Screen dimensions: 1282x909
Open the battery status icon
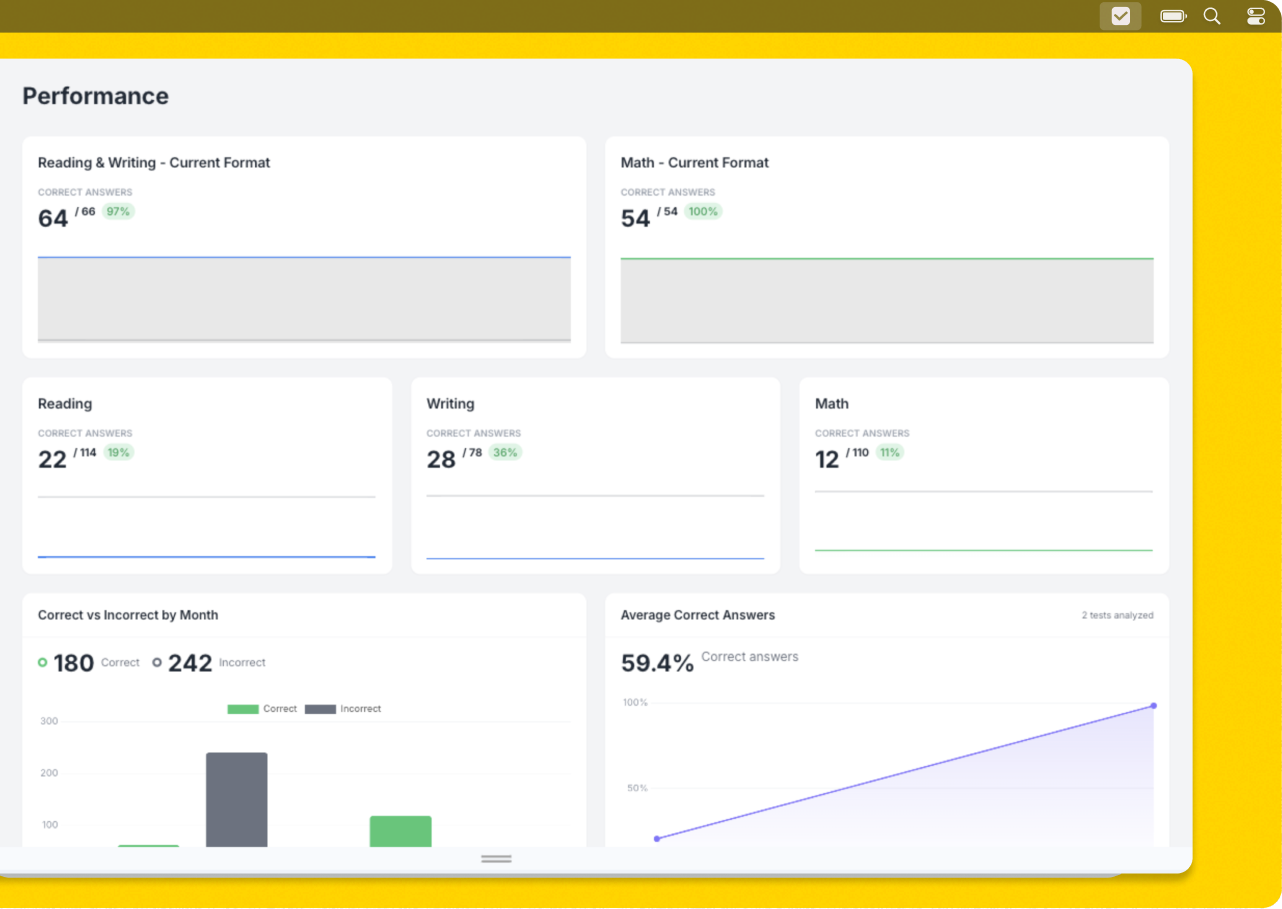(1172, 16)
